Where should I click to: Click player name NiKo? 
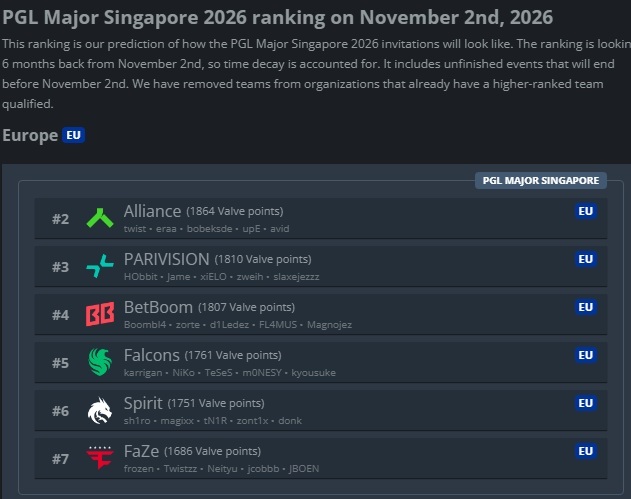click(184, 373)
